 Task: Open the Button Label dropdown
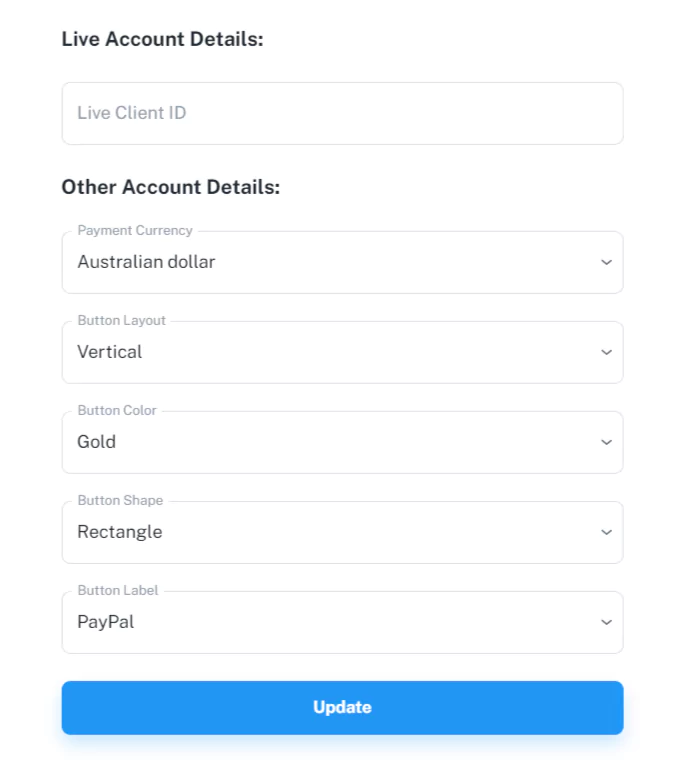342,623
